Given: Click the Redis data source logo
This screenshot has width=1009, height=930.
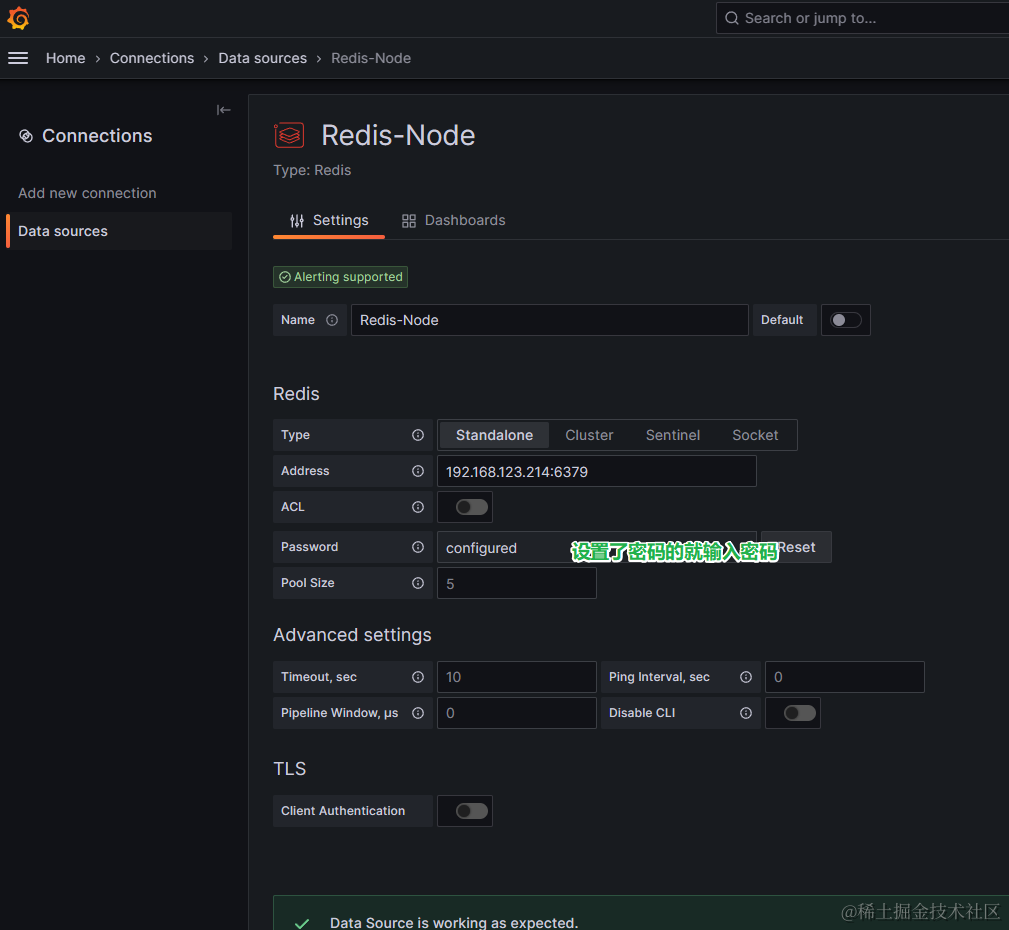Looking at the screenshot, I should [289, 135].
